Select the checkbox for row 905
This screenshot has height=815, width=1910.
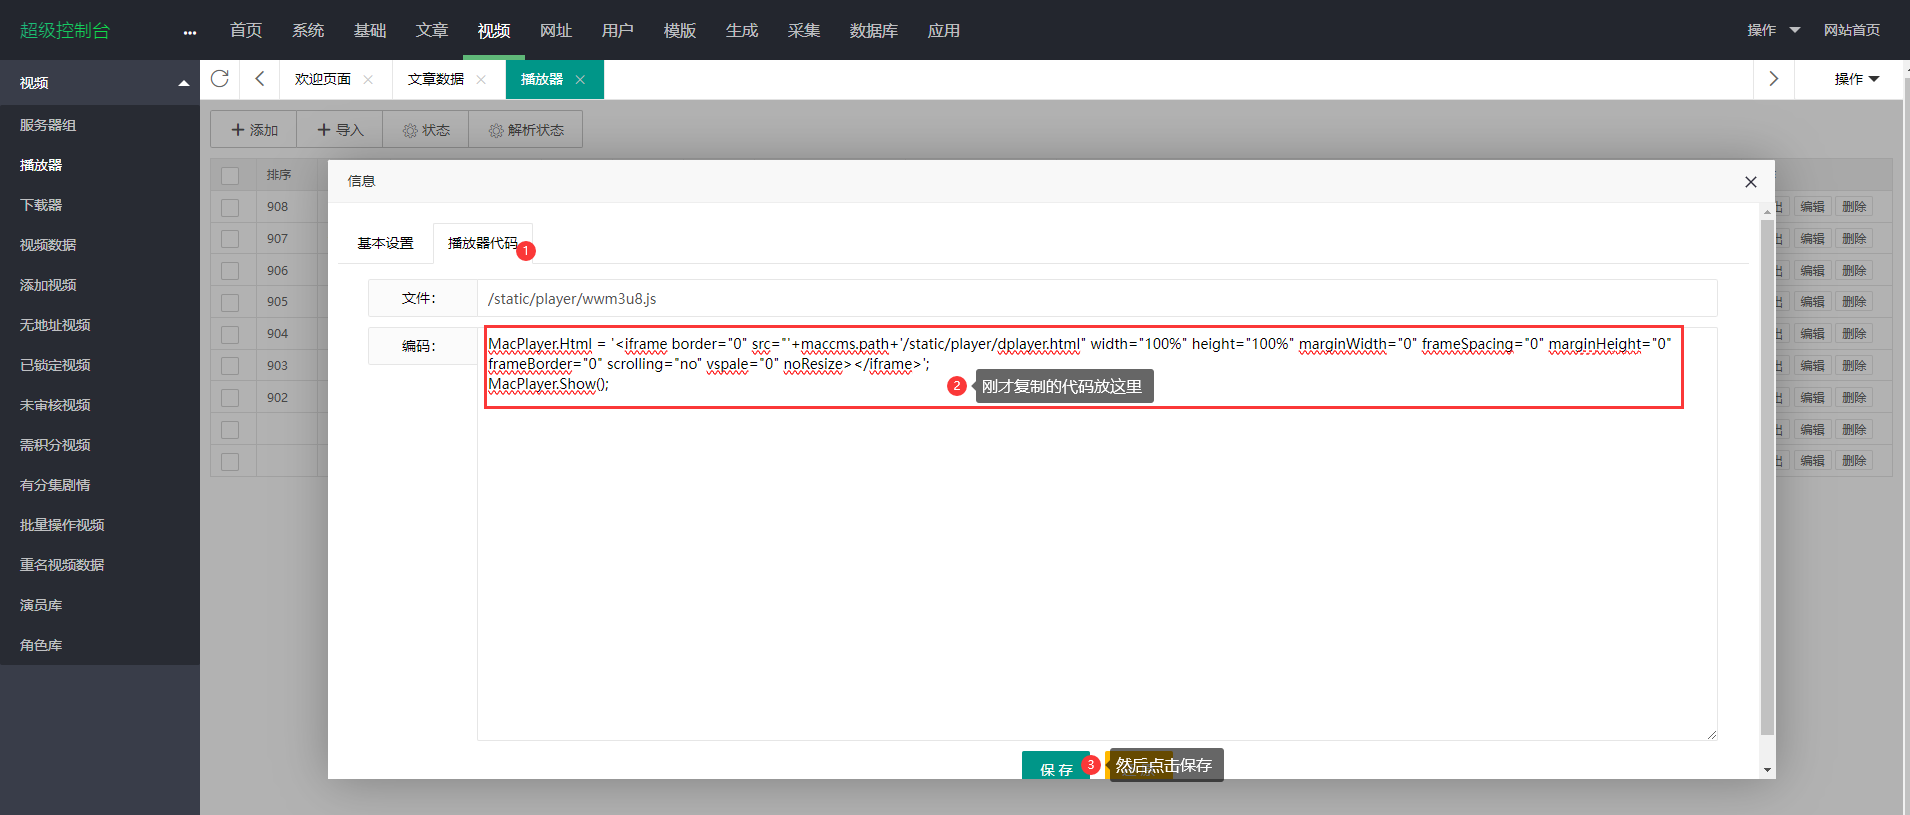click(230, 302)
